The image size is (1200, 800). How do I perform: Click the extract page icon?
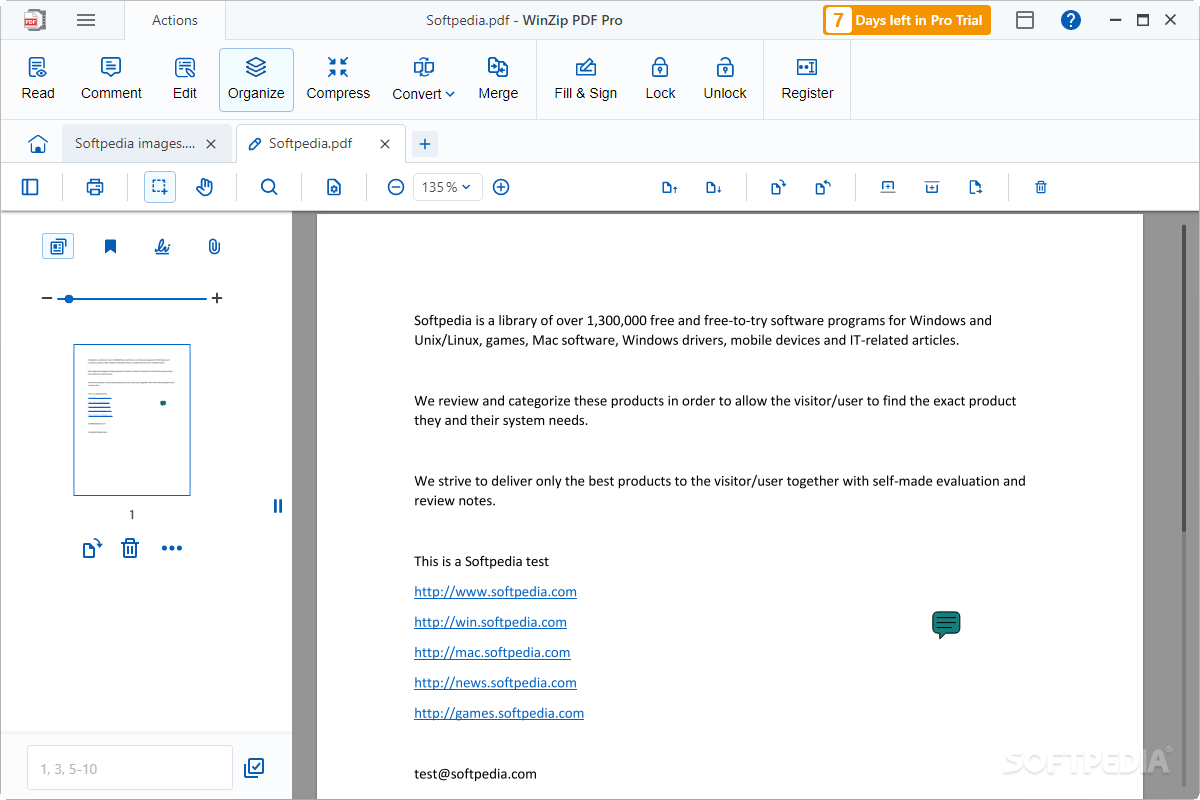[x=976, y=187]
